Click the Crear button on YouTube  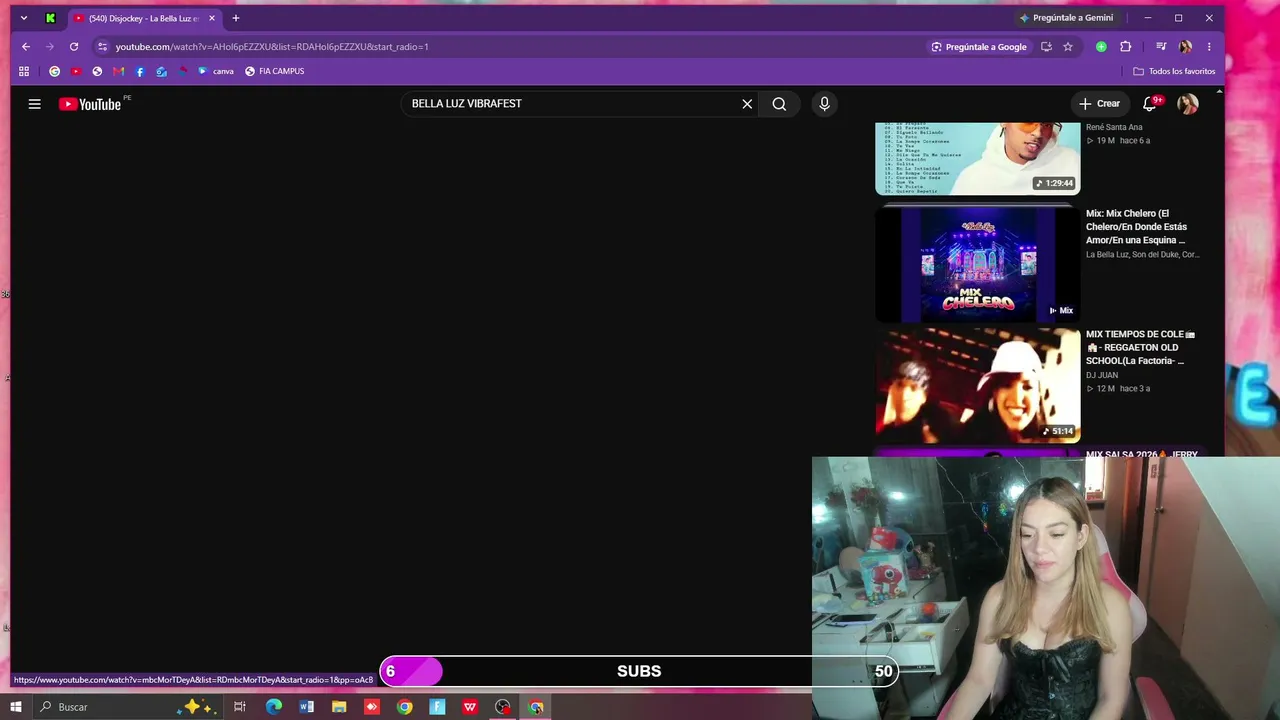1099,104
